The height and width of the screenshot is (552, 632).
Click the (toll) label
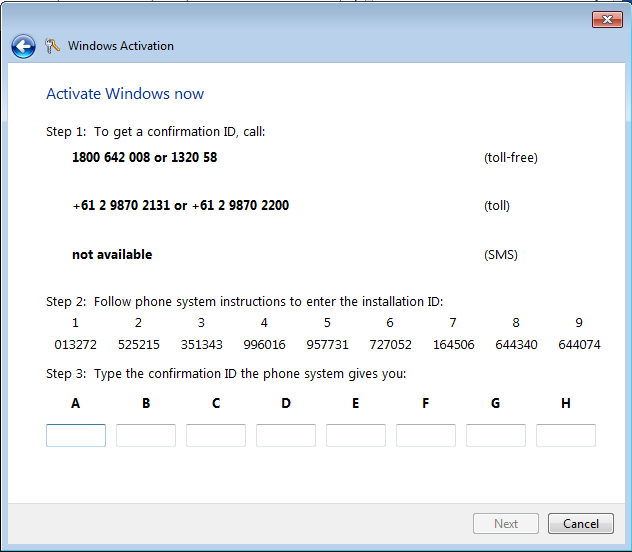point(497,206)
